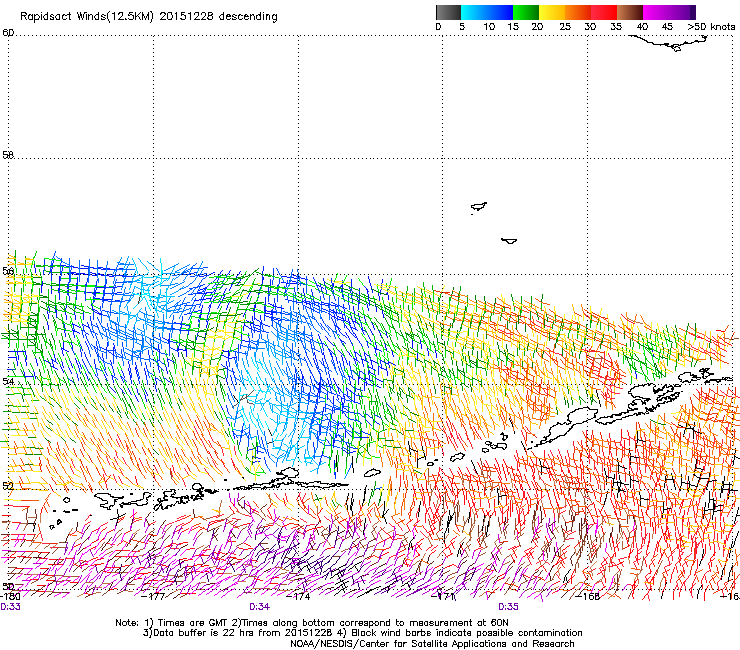Click the gray 0-5 knots color band
This screenshot has width=740, height=650.
coord(448,12)
